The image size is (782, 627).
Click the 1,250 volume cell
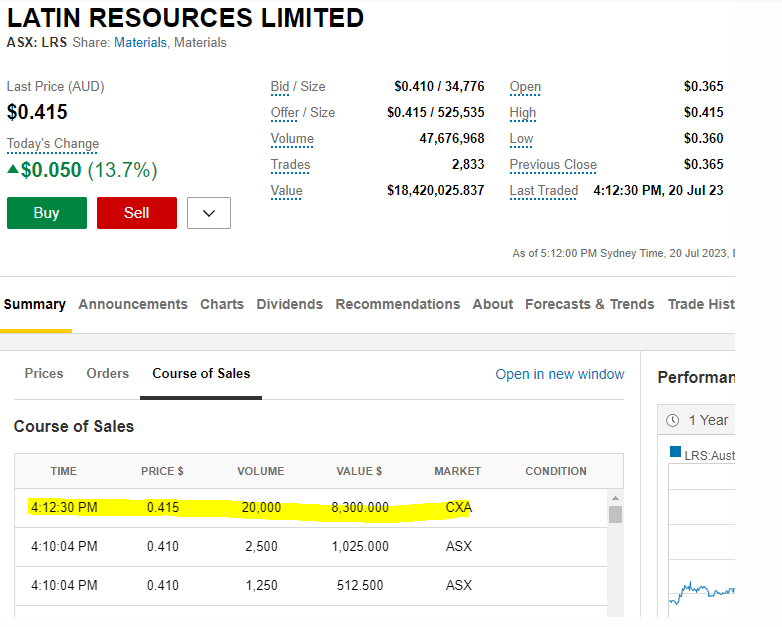[261, 586]
